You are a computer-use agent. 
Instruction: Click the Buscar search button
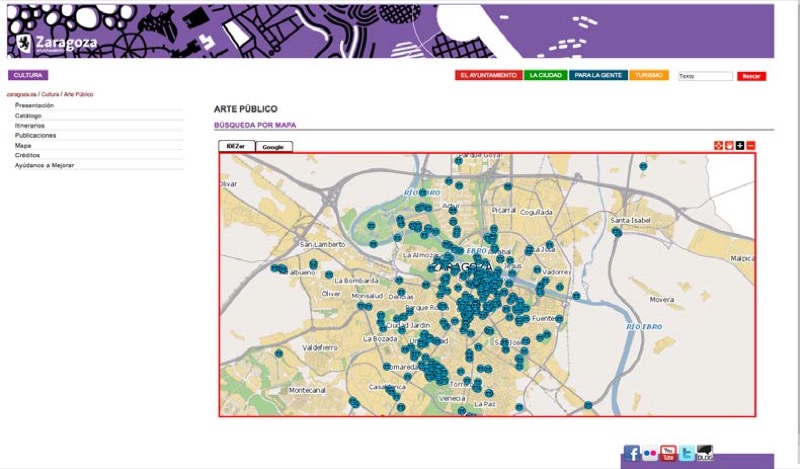click(751, 76)
